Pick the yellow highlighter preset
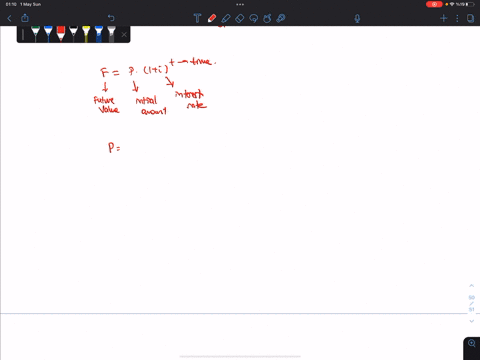 pyautogui.click(x=86, y=34)
